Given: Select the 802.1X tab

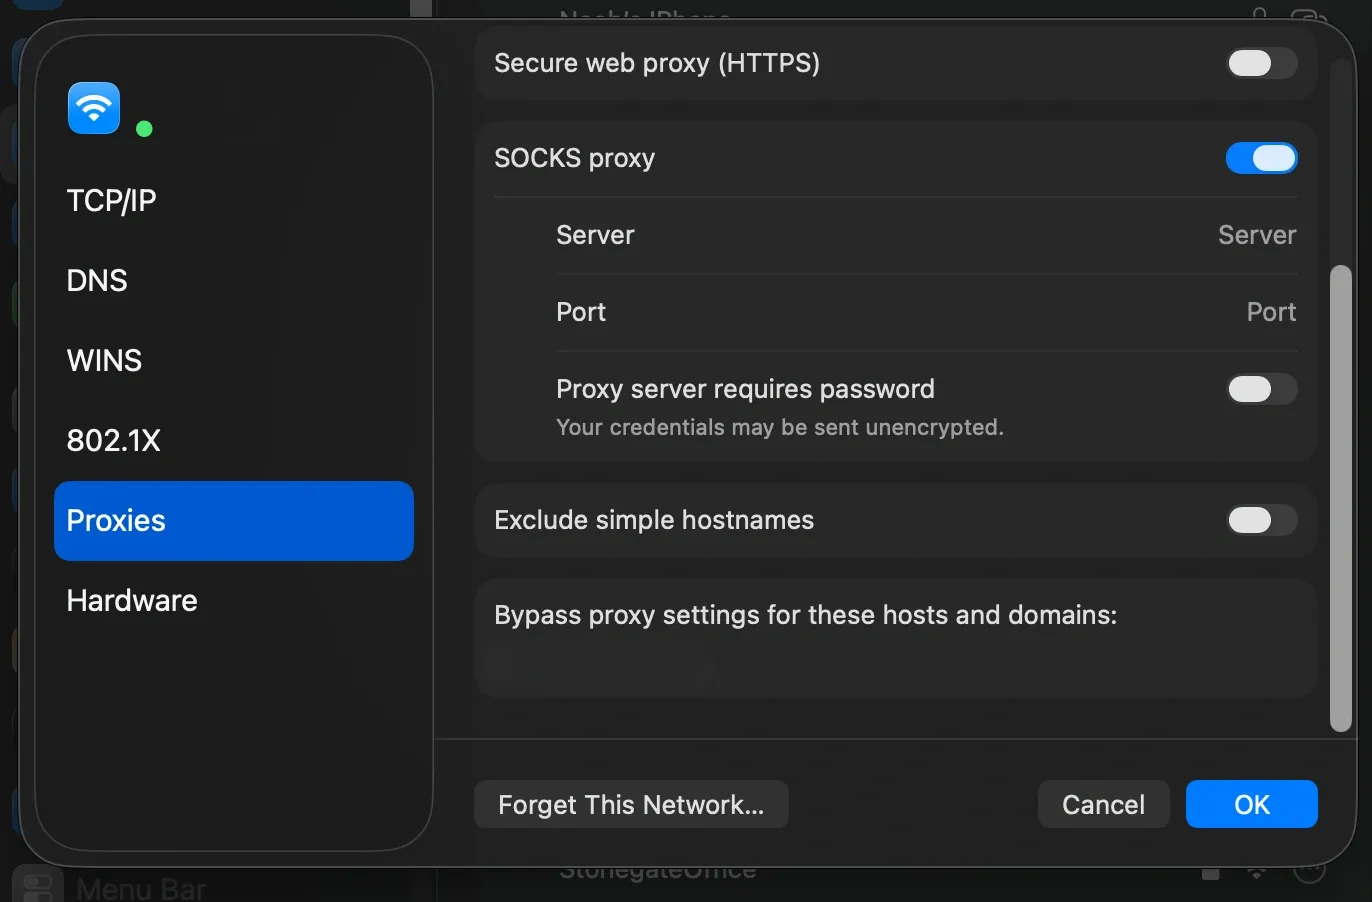Looking at the screenshot, I should pos(114,440).
